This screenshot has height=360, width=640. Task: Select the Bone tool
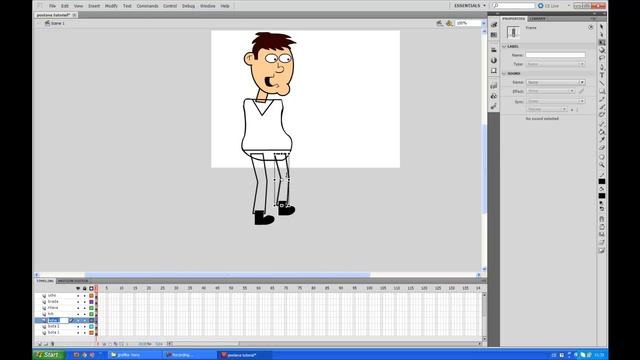(602, 124)
